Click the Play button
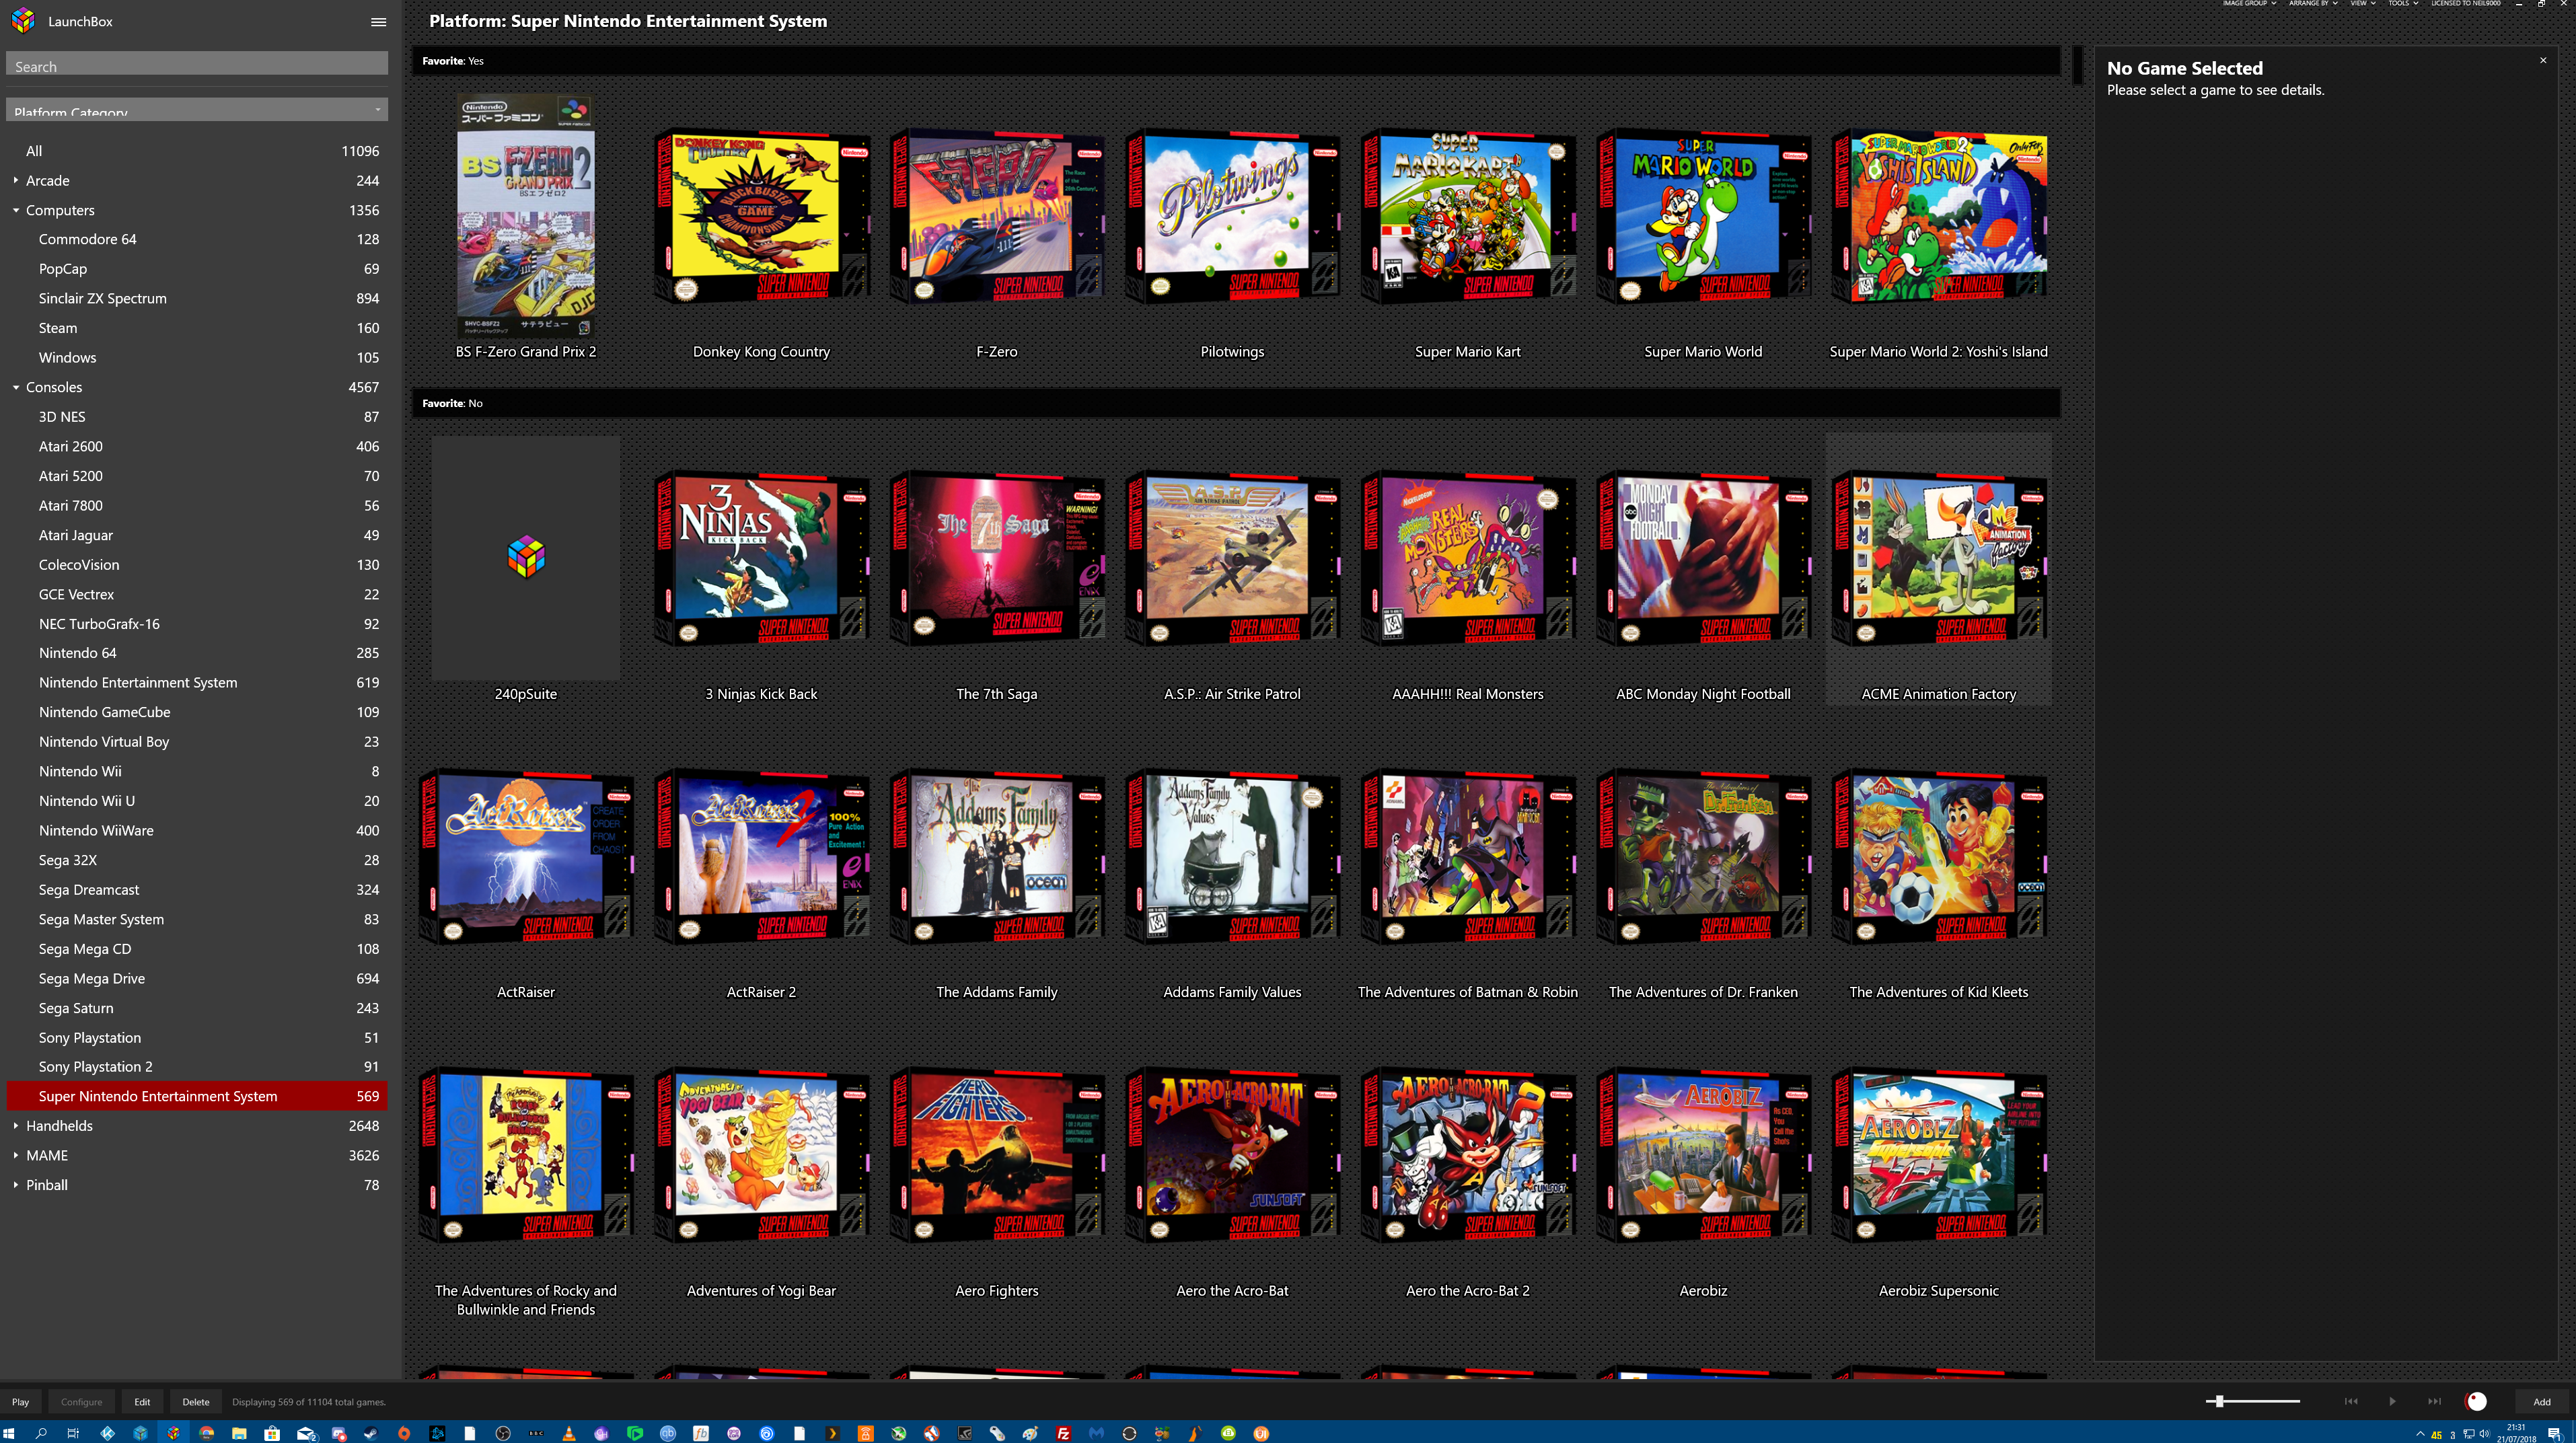This screenshot has height=1443, width=2576. (x=20, y=1401)
